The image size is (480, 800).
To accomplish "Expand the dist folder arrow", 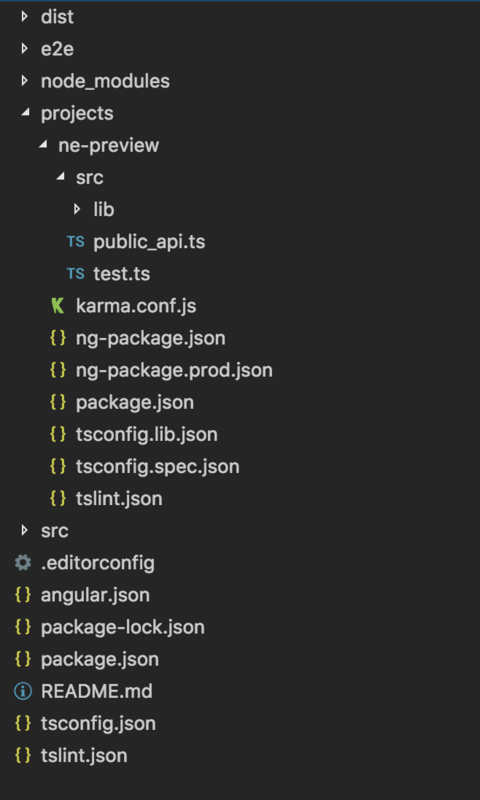I will [24, 17].
